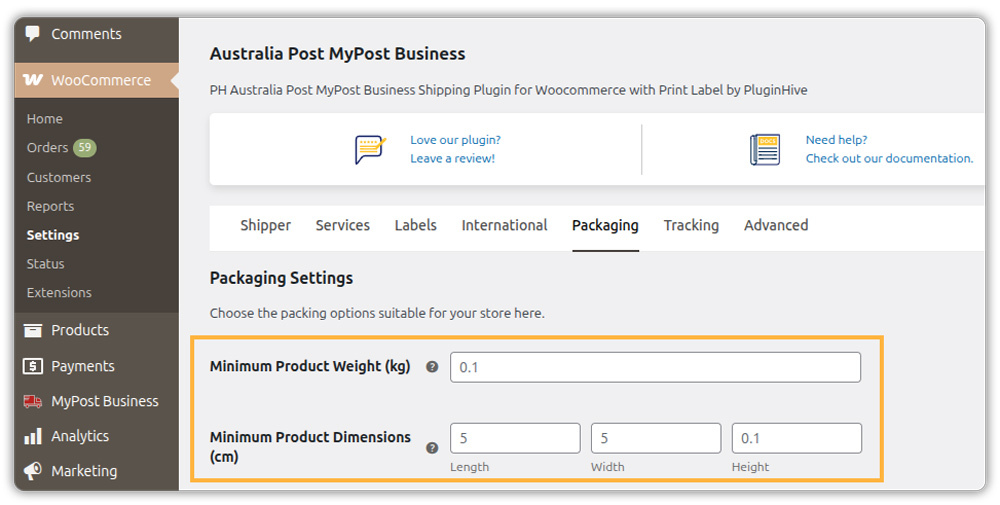Image resolution: width=1000 pixels, height=505 pixels.
Task: Focus the Height dimension input field
Action: (x=797, y=438)
